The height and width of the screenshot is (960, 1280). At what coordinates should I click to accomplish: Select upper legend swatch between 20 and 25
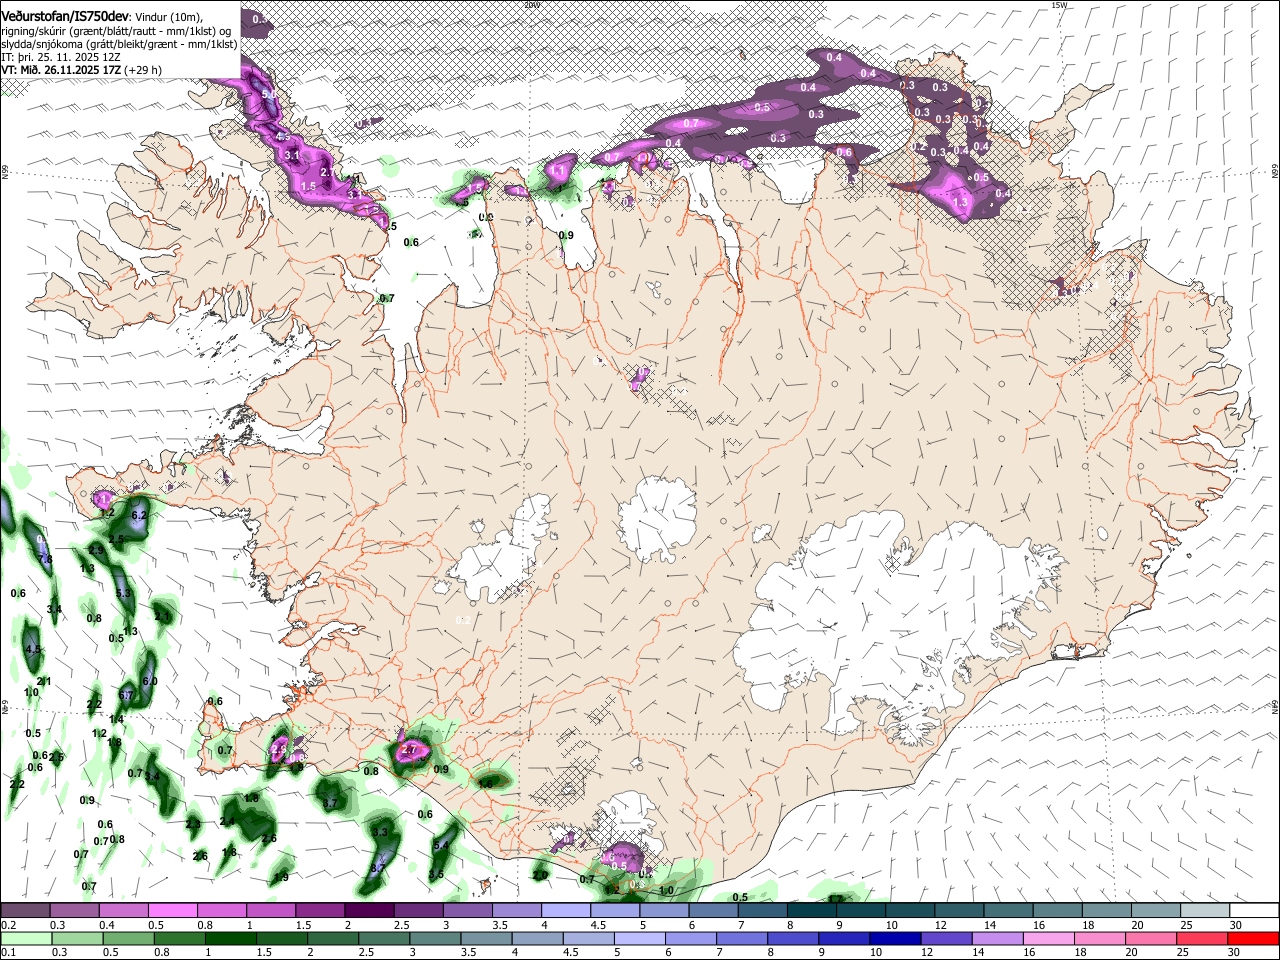pyautogui.click(x=1156, y=911)
